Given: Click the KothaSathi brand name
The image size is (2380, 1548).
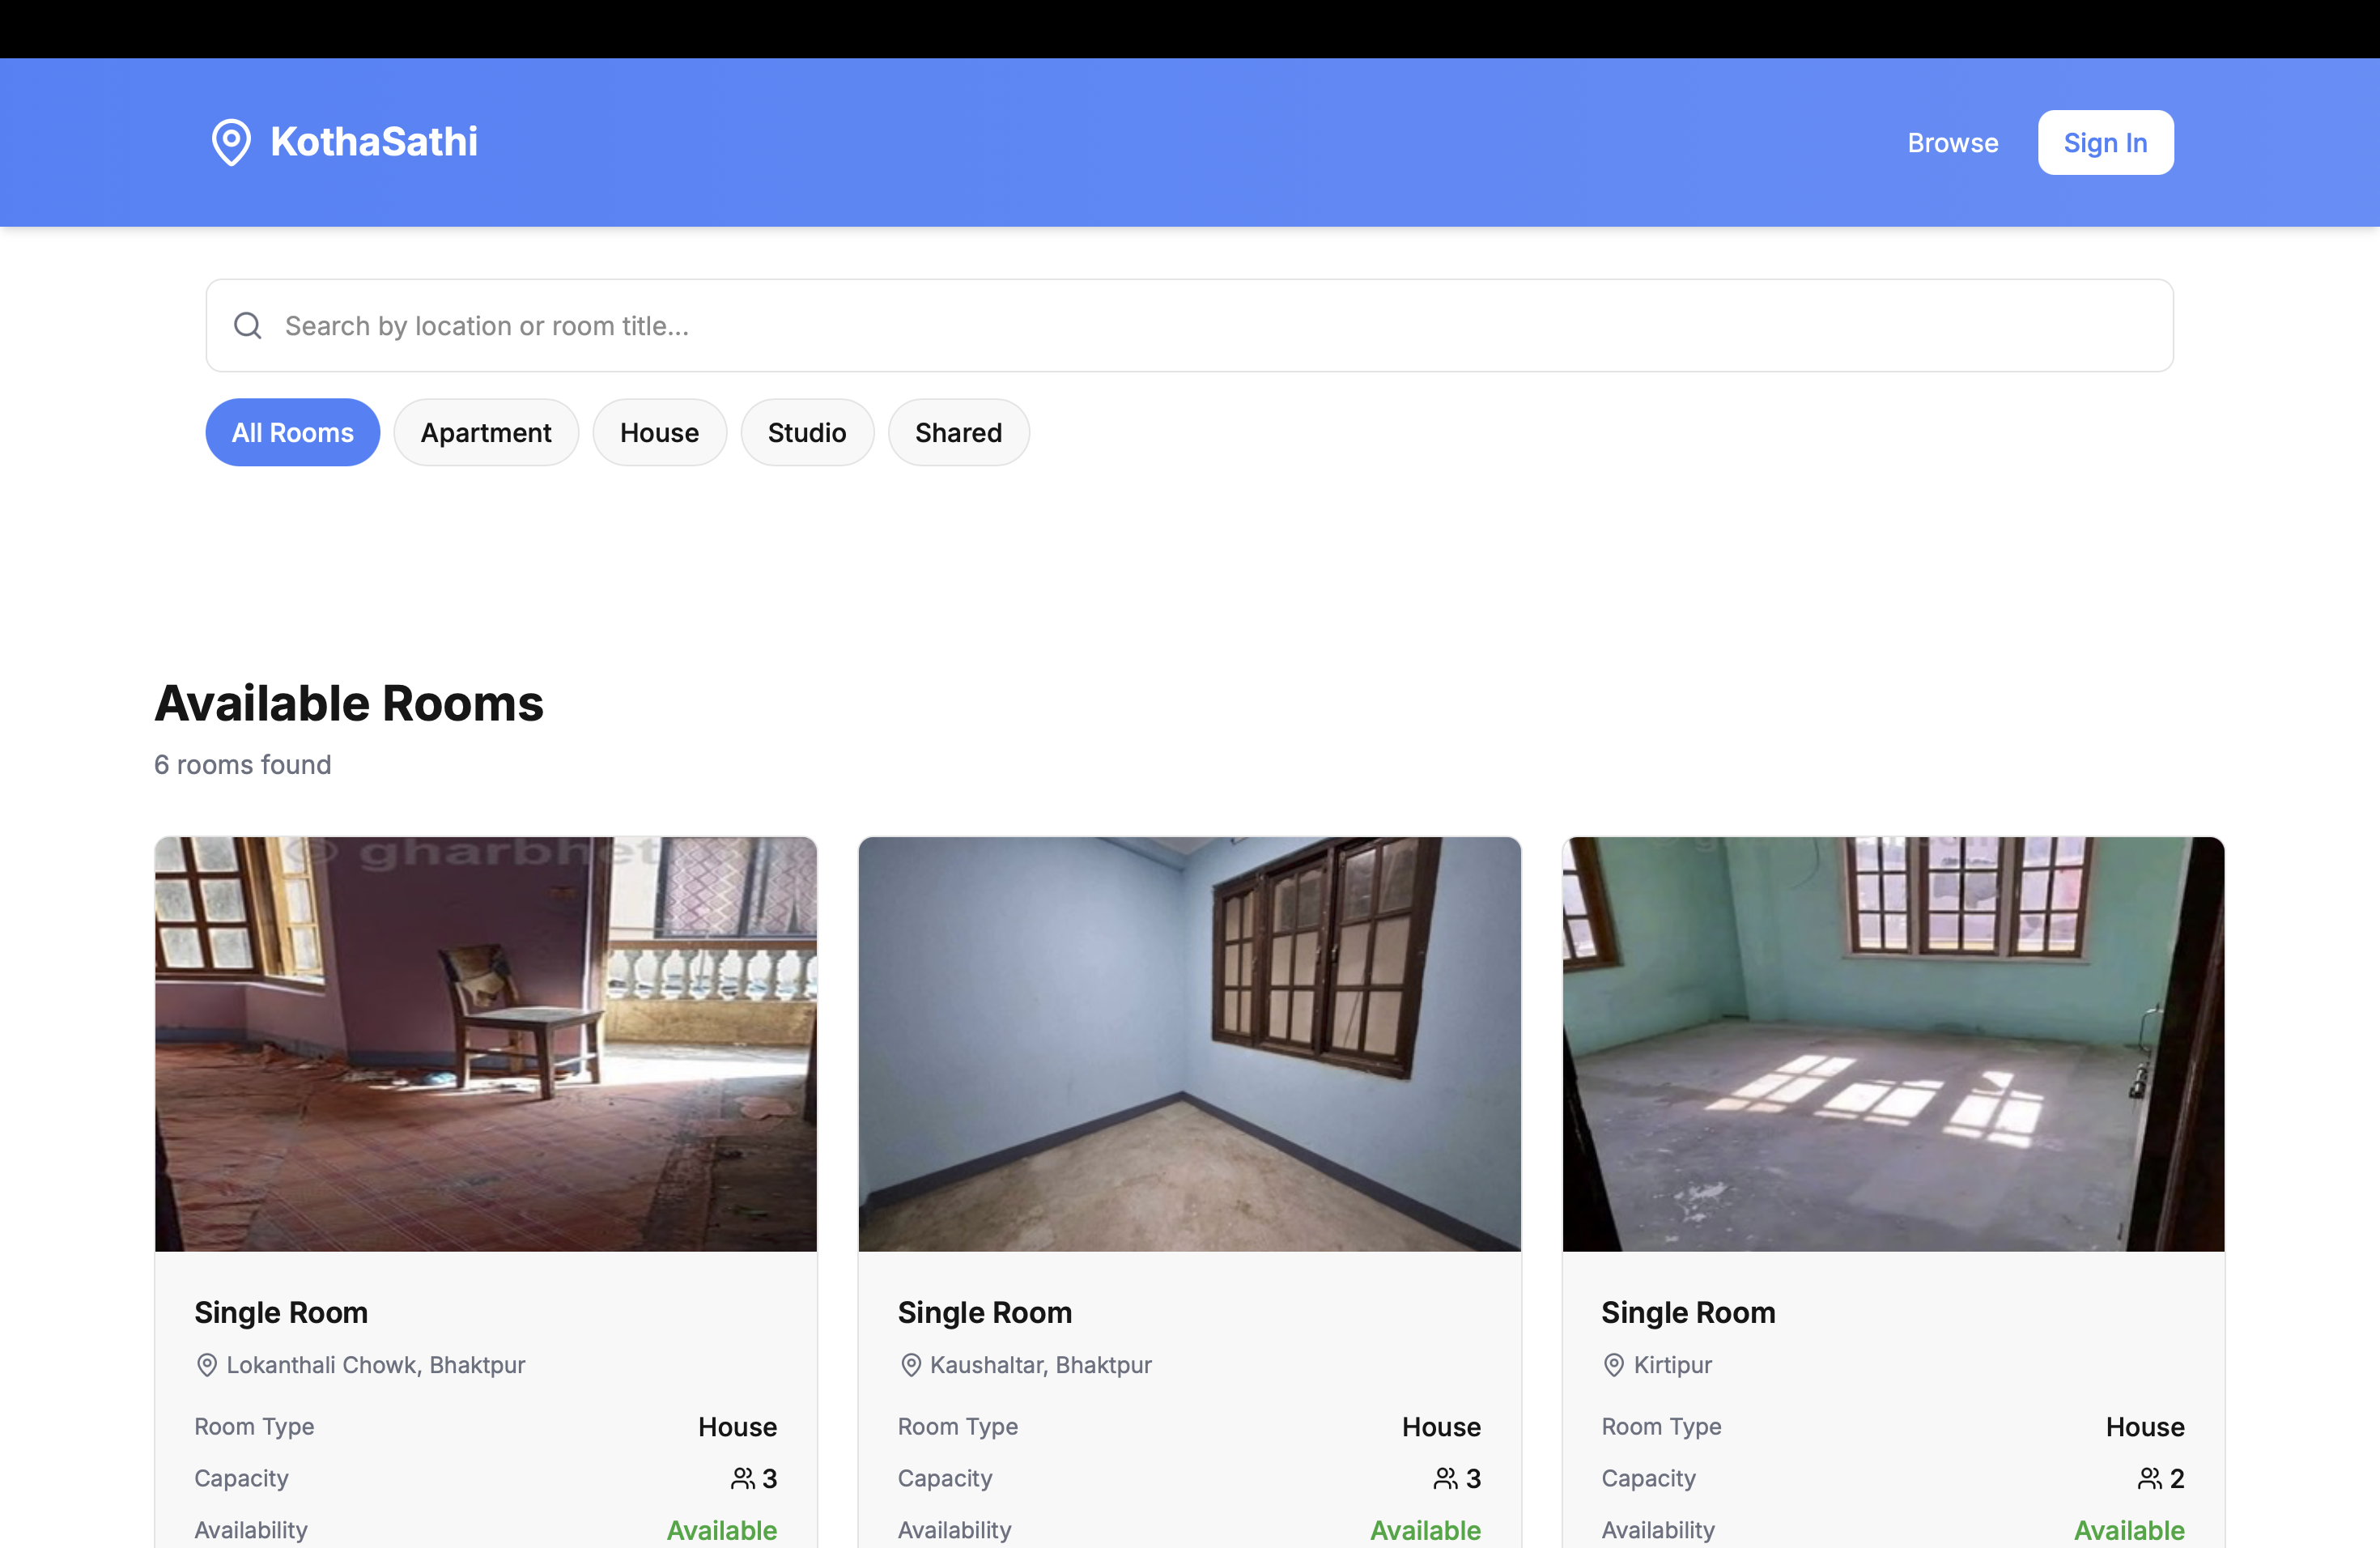Looking at the screenshot, I should coord(374,142).
